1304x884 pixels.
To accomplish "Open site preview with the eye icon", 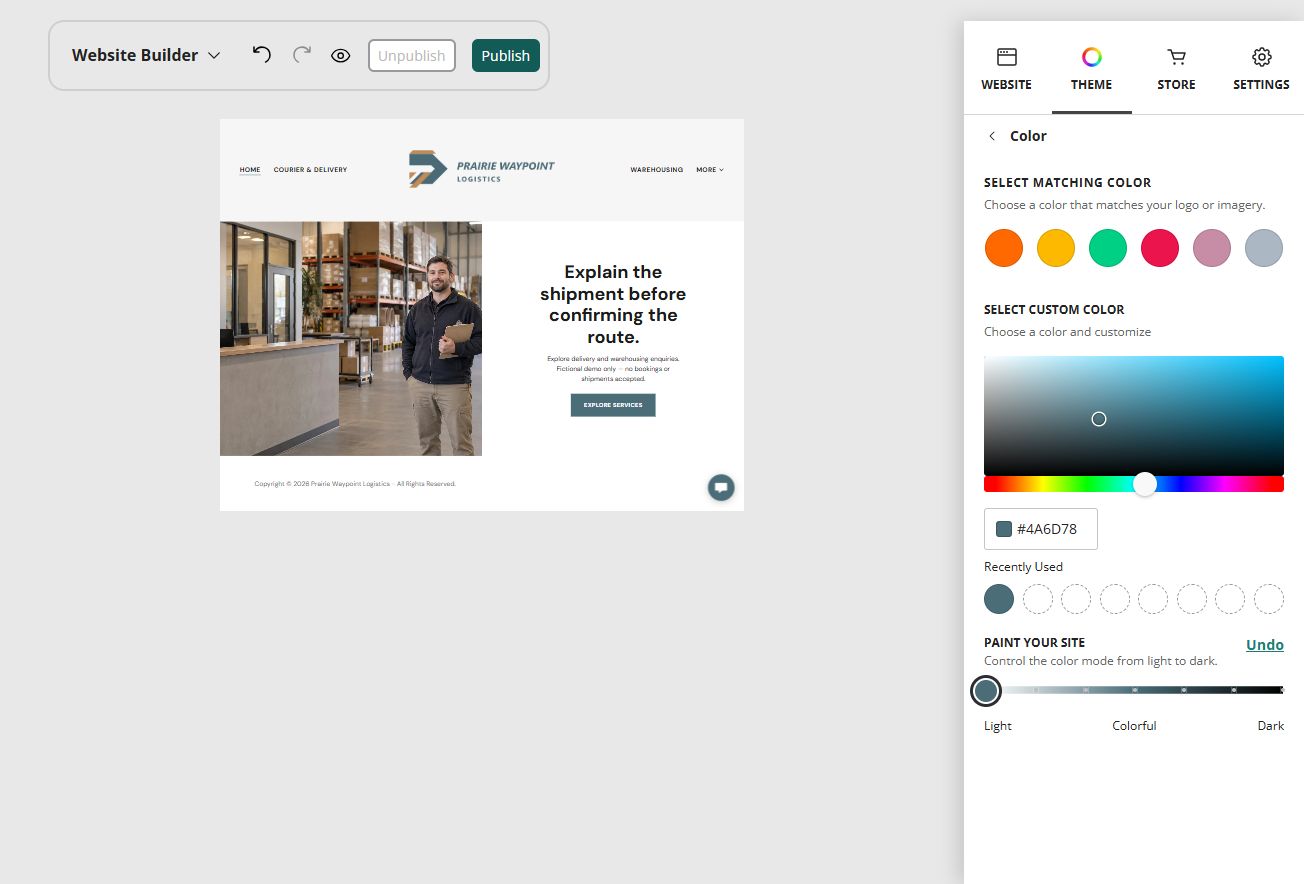I will coord(340,56).
